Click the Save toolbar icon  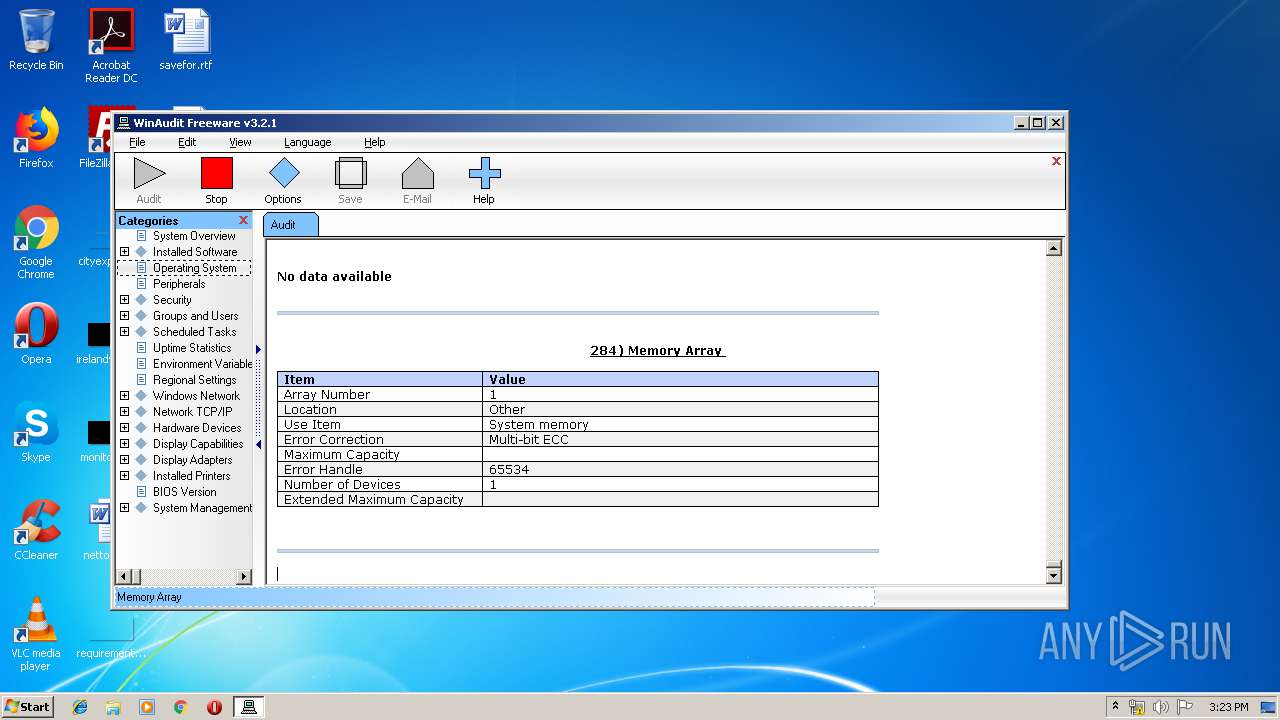350,174
